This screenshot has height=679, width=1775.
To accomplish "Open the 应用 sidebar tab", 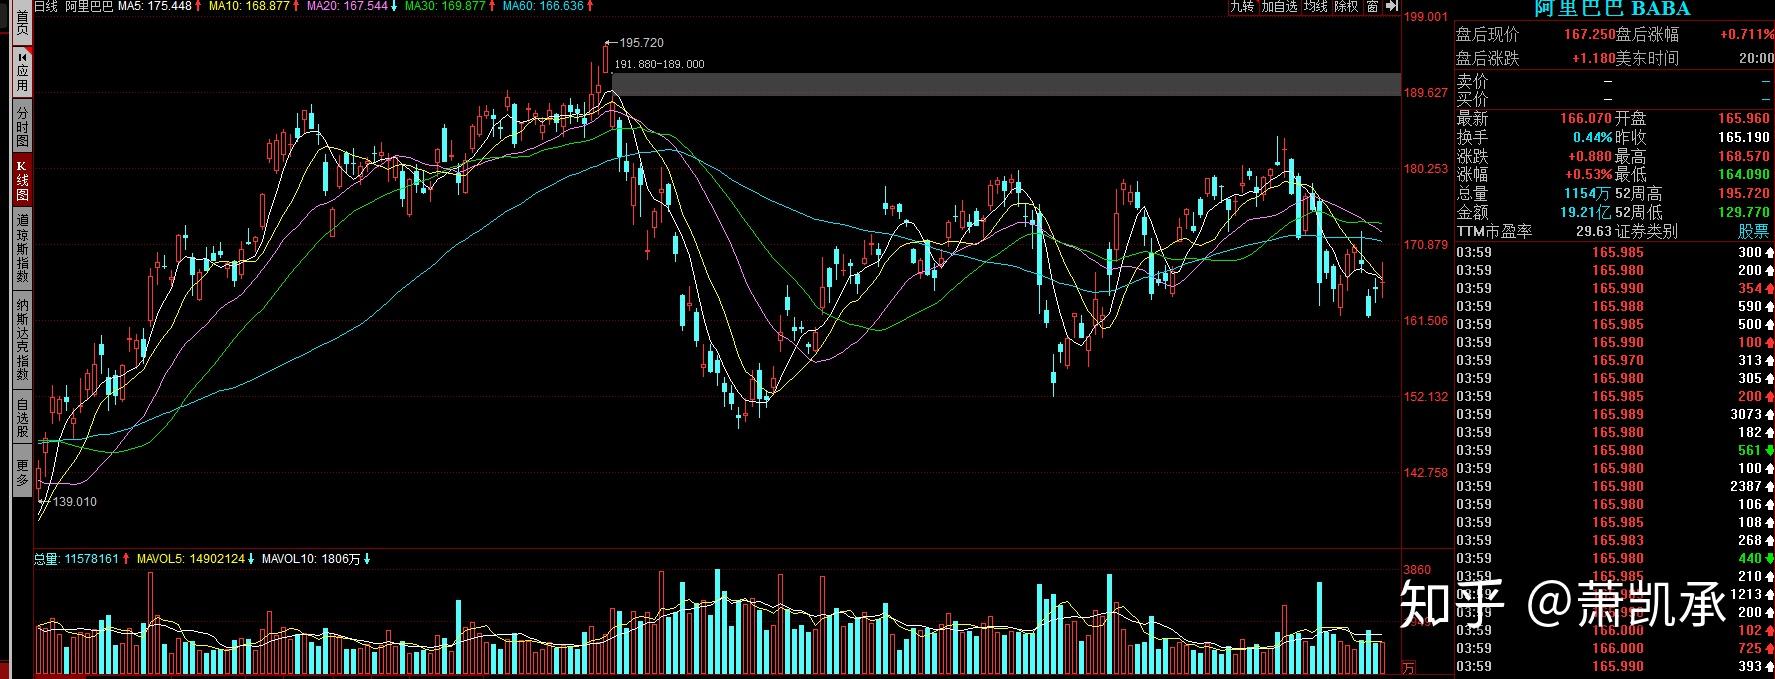I will pos(22,71).
